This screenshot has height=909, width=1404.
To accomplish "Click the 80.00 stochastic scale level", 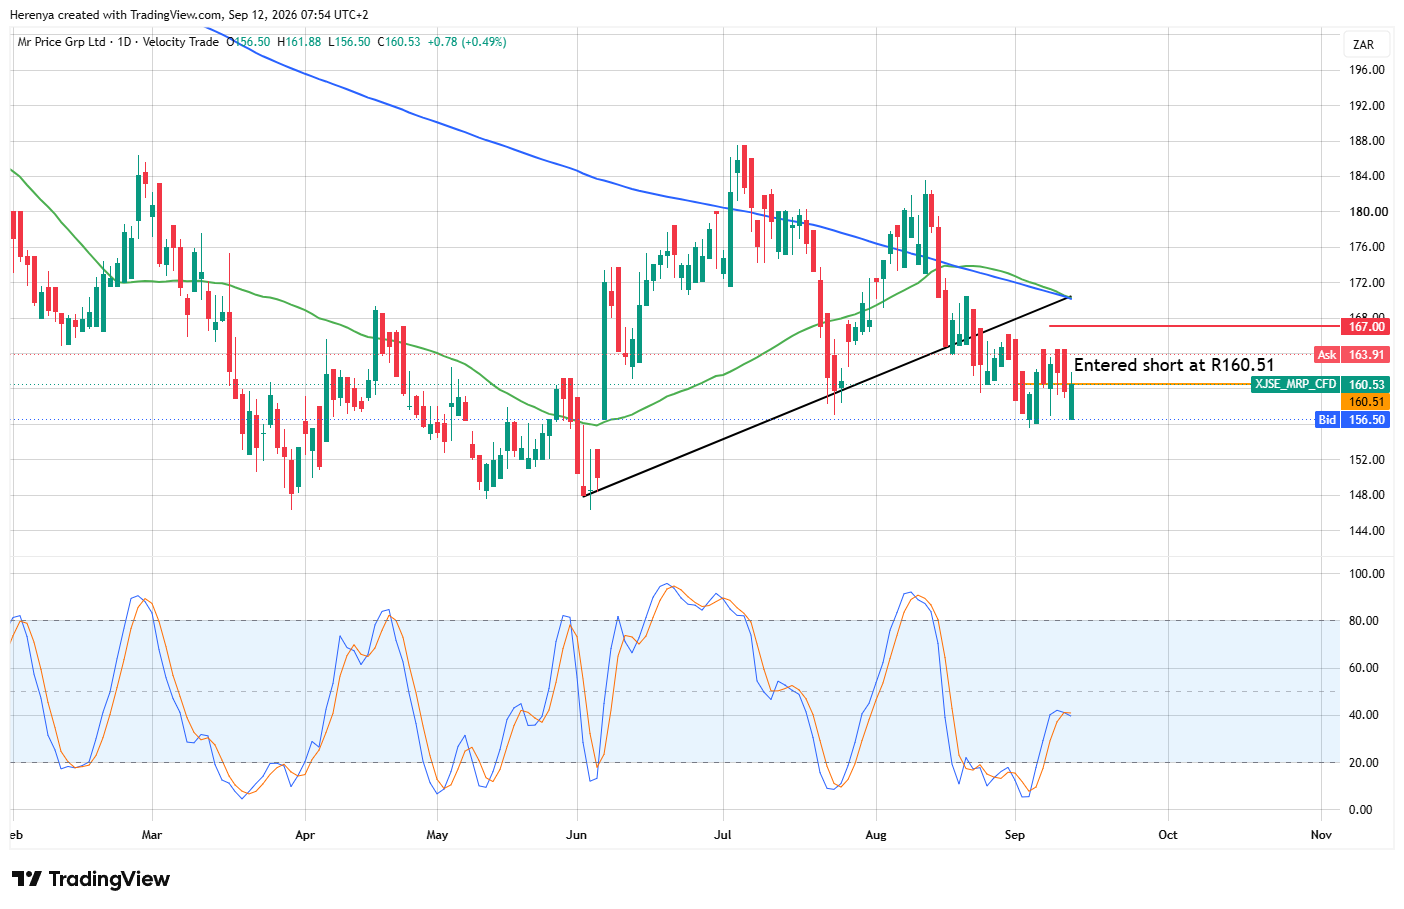I will tap(1364, 621).
